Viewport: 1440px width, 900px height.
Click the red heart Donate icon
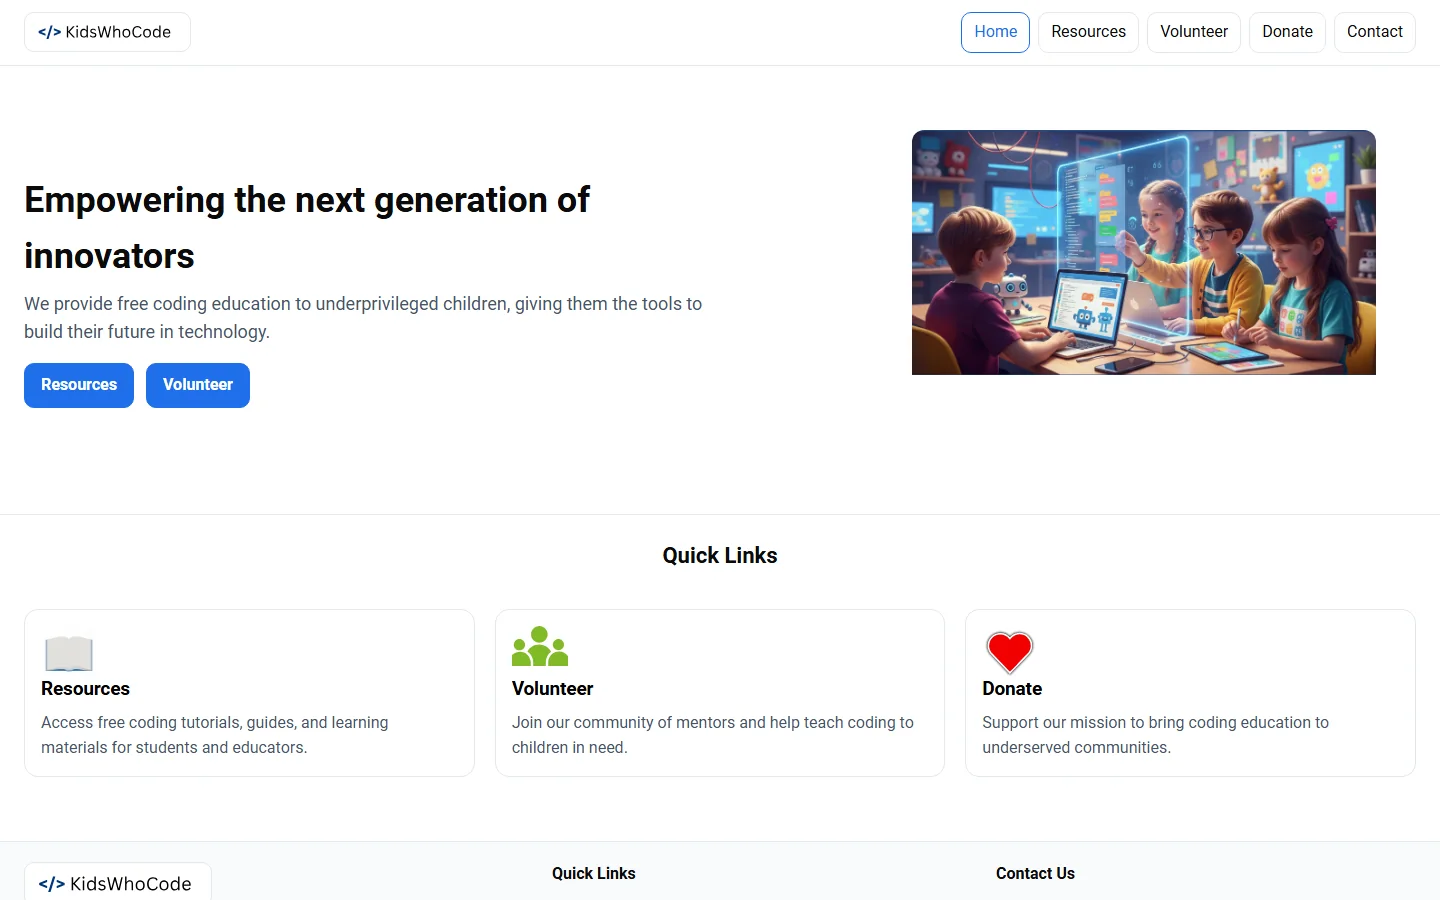1010,652
